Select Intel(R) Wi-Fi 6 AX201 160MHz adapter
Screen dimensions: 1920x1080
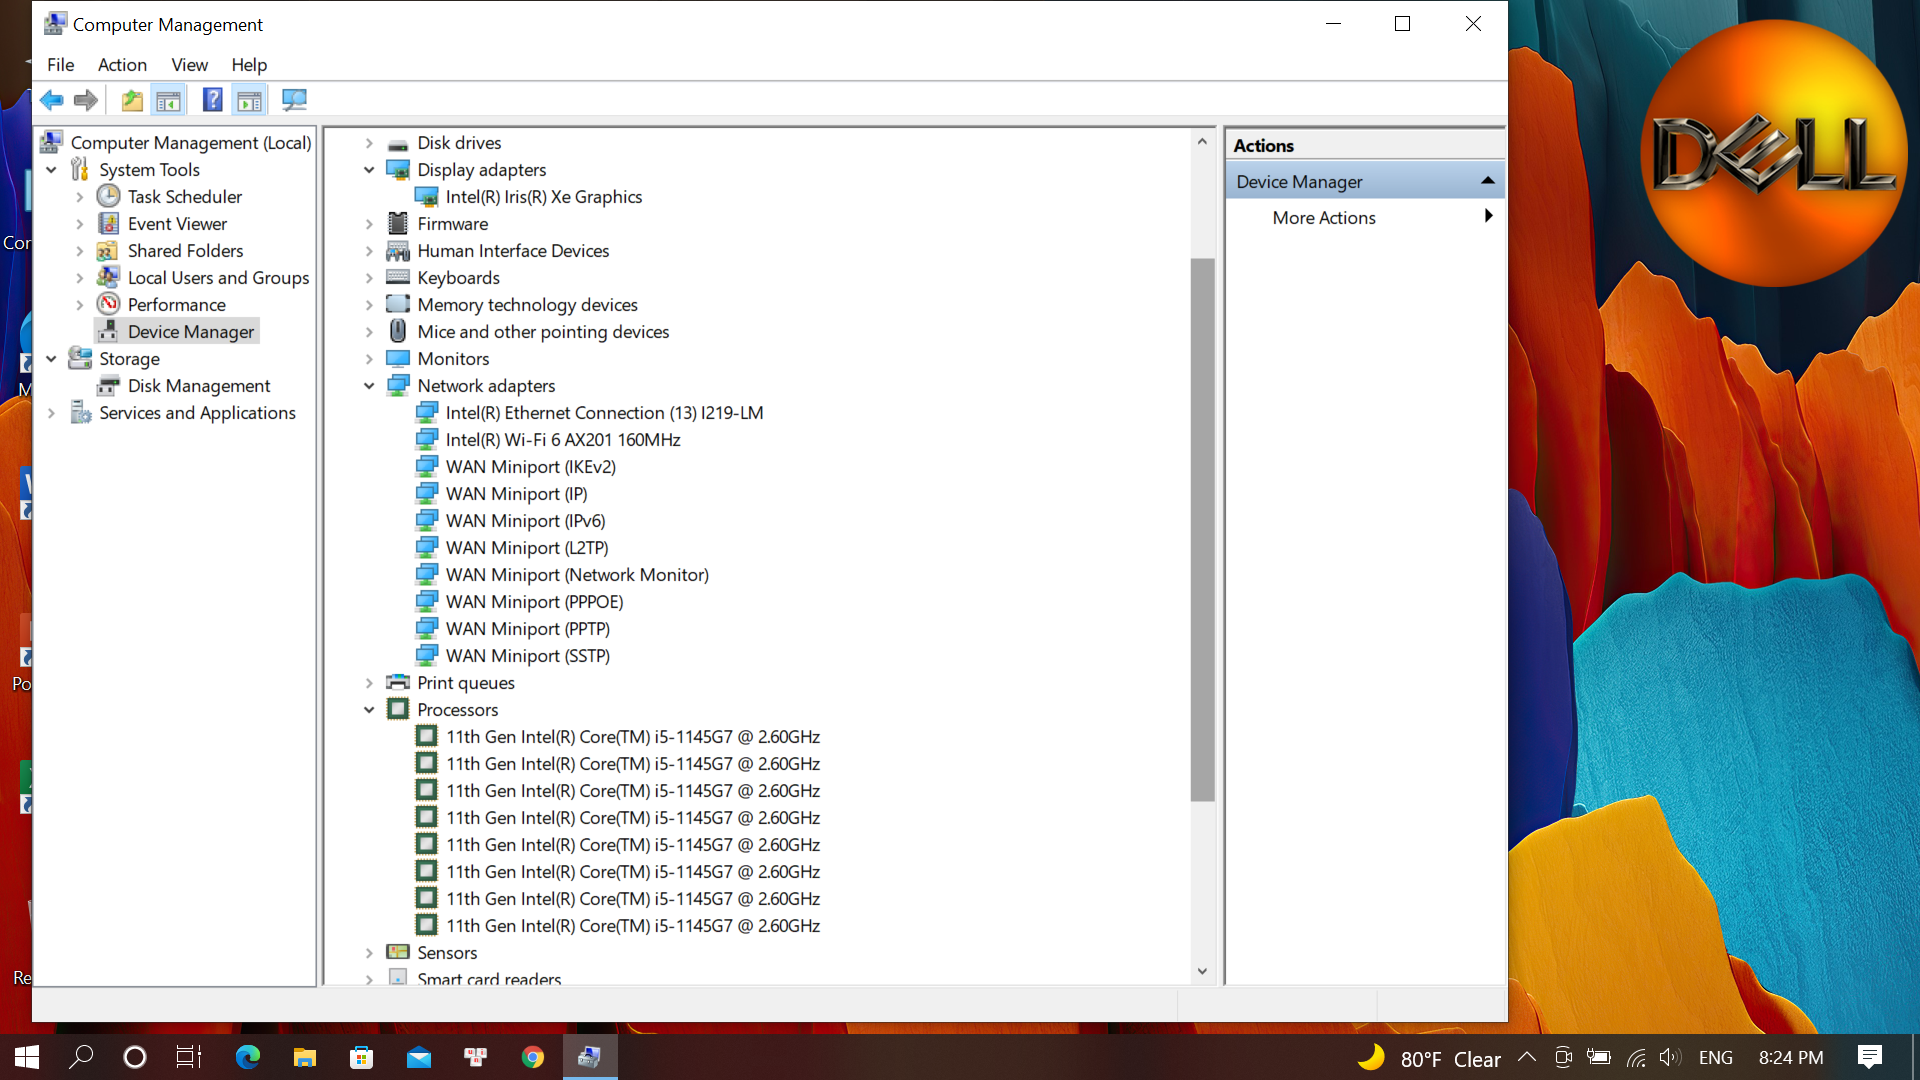coord(562,440)
